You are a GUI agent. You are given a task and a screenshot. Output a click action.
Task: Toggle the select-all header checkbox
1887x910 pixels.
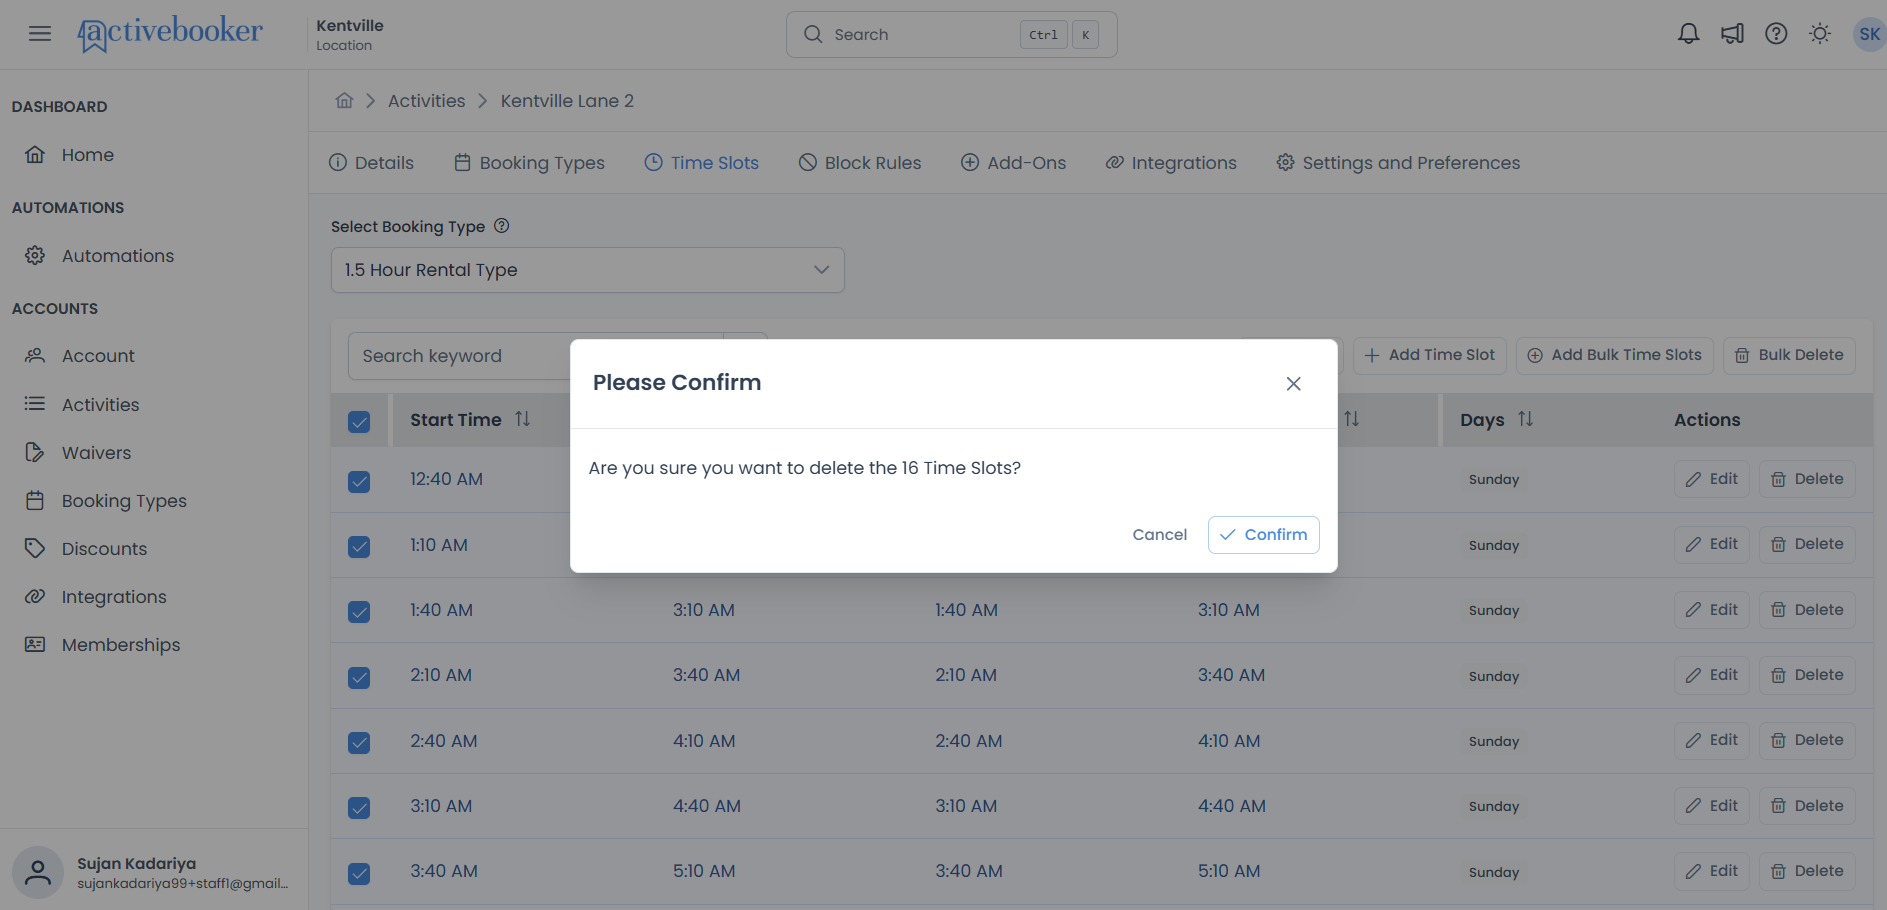pos(359,422)
